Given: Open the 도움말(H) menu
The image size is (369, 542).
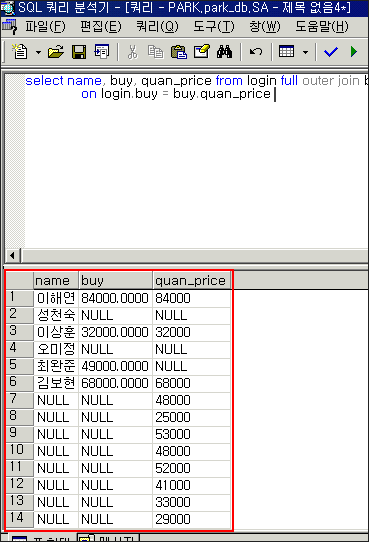Looking at the screenshot, I should (x=322, y=27).
